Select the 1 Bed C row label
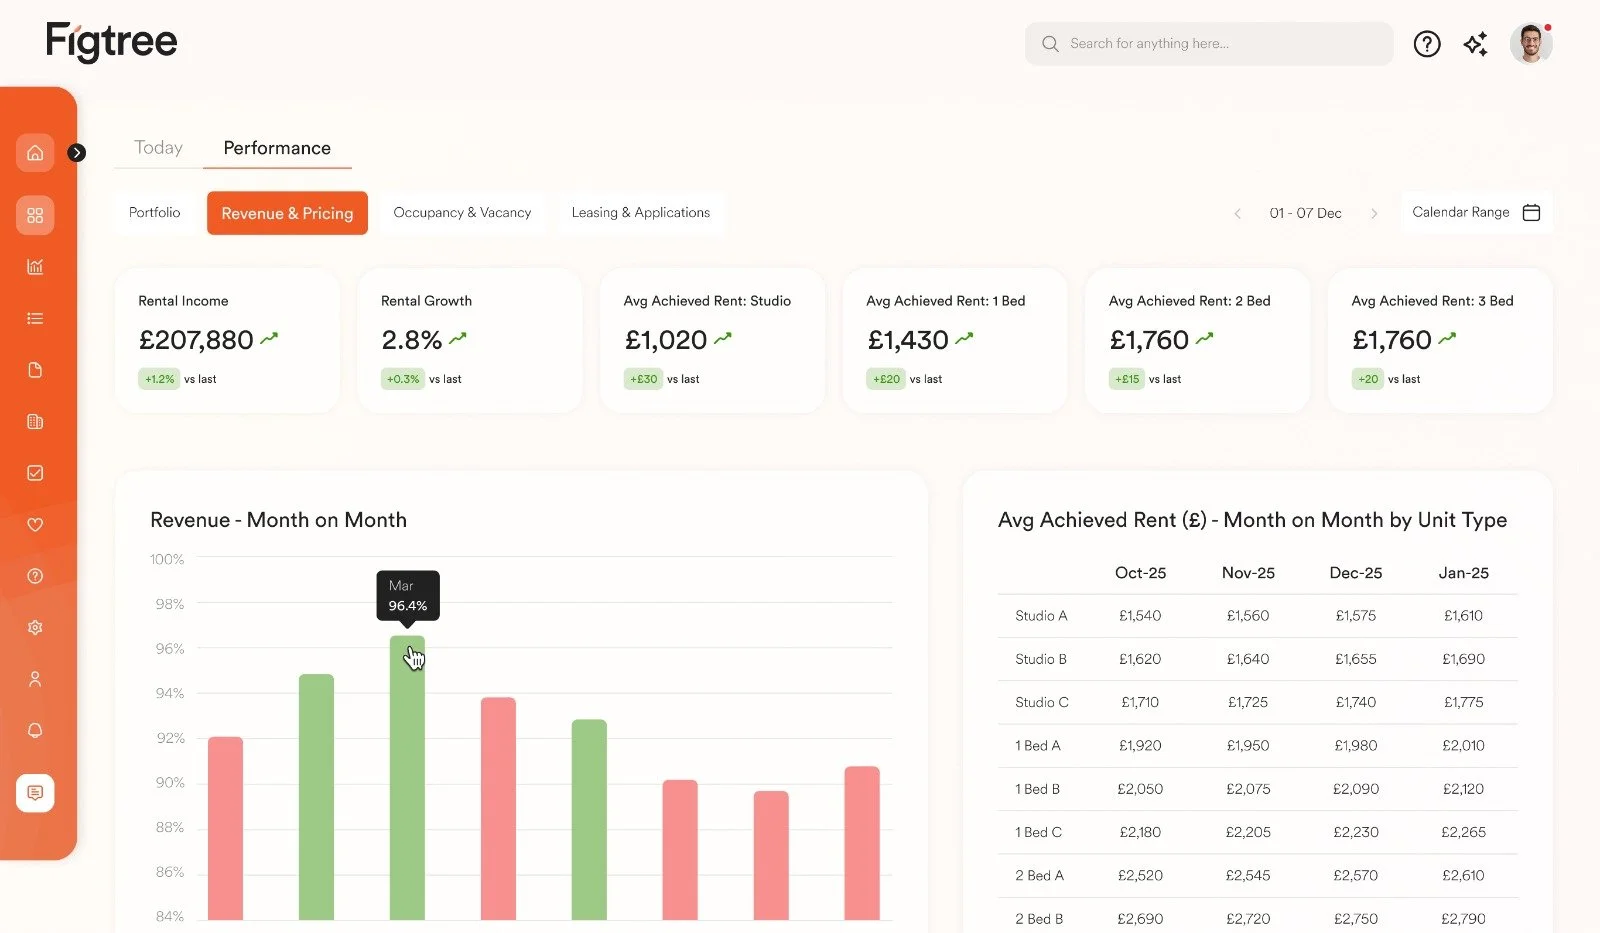This screenshot has height=933, width=1600. 1039,832
